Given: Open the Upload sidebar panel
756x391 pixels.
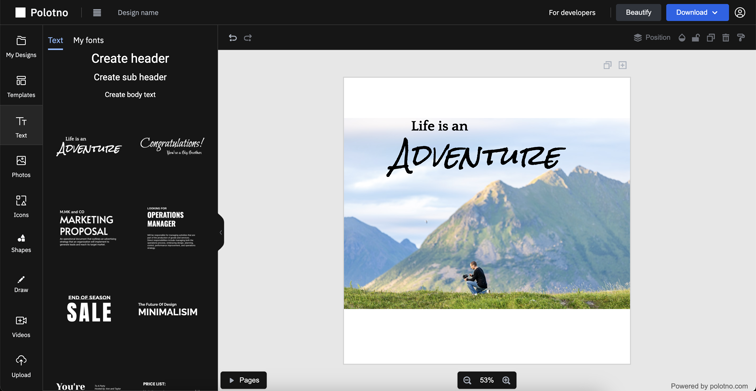Looking at the screenshot, I should tap(21, 366).
